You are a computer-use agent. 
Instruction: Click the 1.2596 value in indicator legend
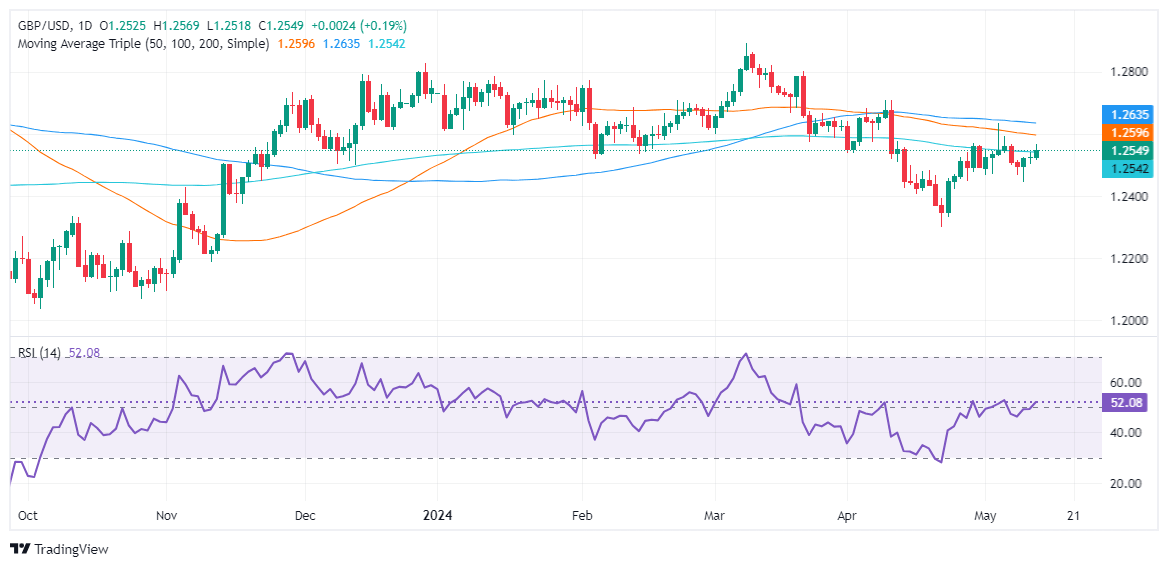point(295,44)
